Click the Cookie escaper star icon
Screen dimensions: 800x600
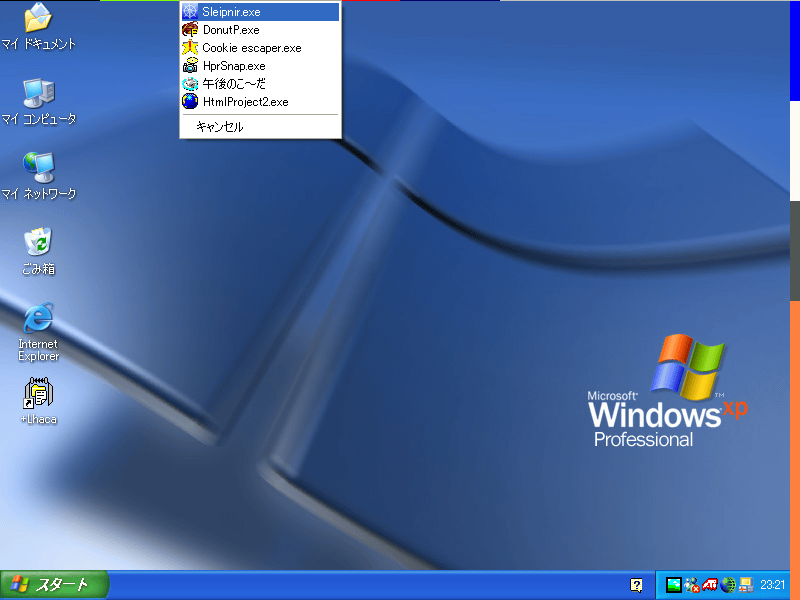190,47
